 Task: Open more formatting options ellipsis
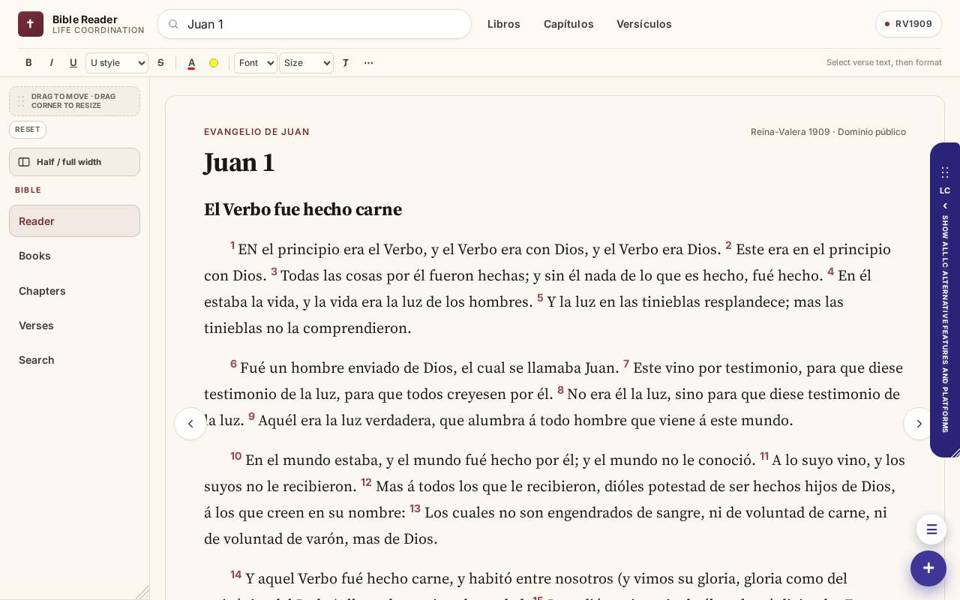coord(369,62)
